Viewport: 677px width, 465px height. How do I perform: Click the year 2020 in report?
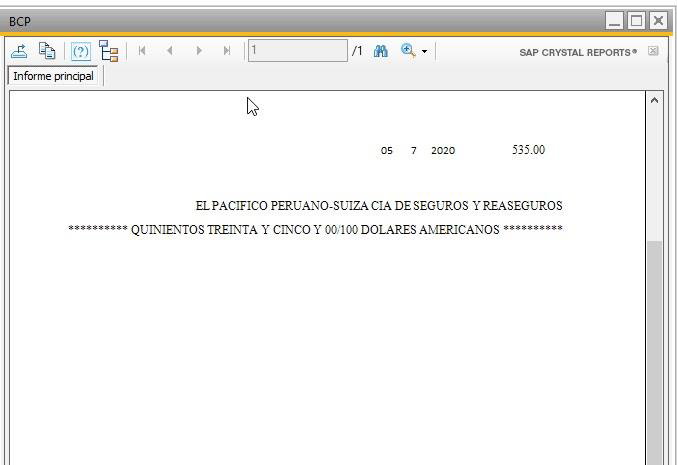[x=443, y=151]
